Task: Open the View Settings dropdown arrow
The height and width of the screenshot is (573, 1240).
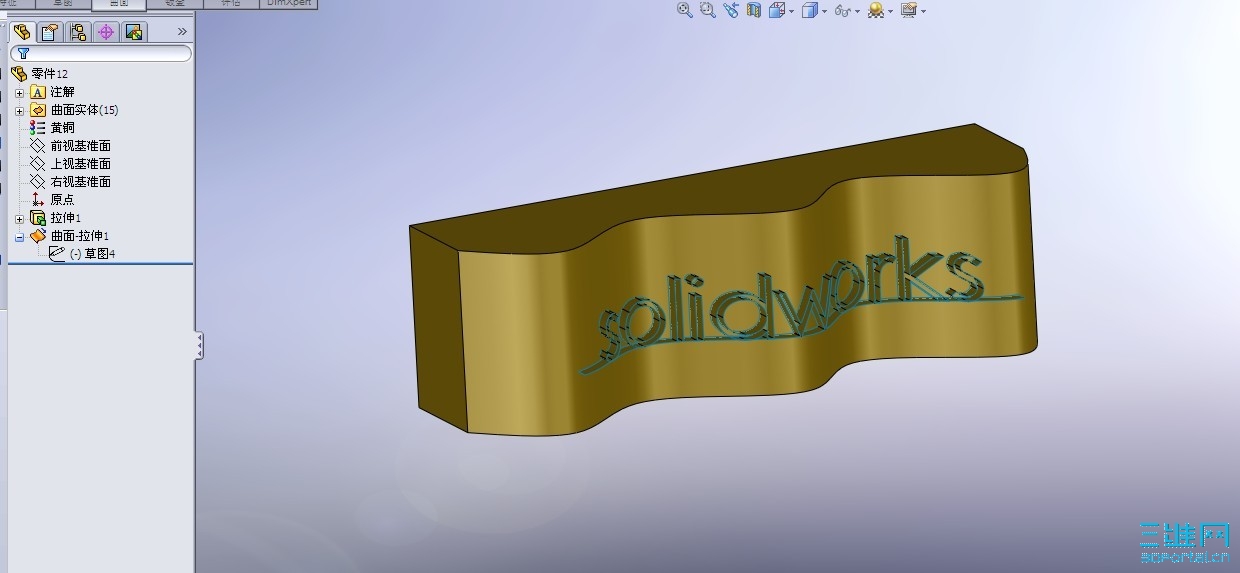Action: (922, 11)
